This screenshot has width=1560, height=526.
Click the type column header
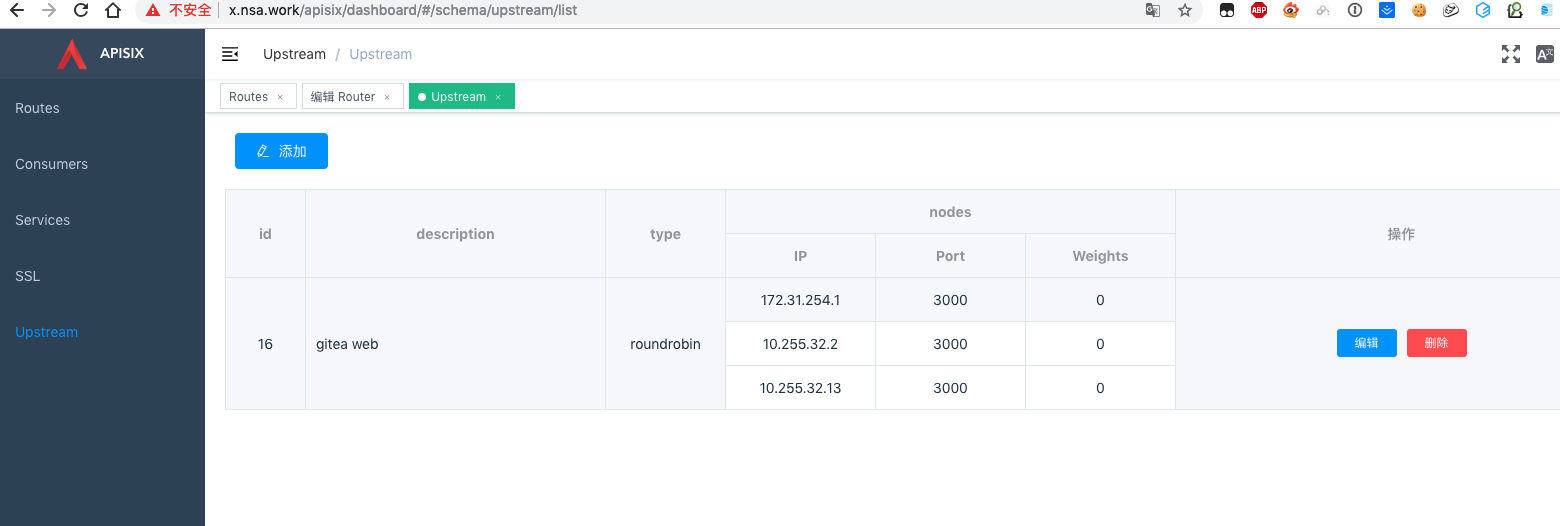click(665, 234)
